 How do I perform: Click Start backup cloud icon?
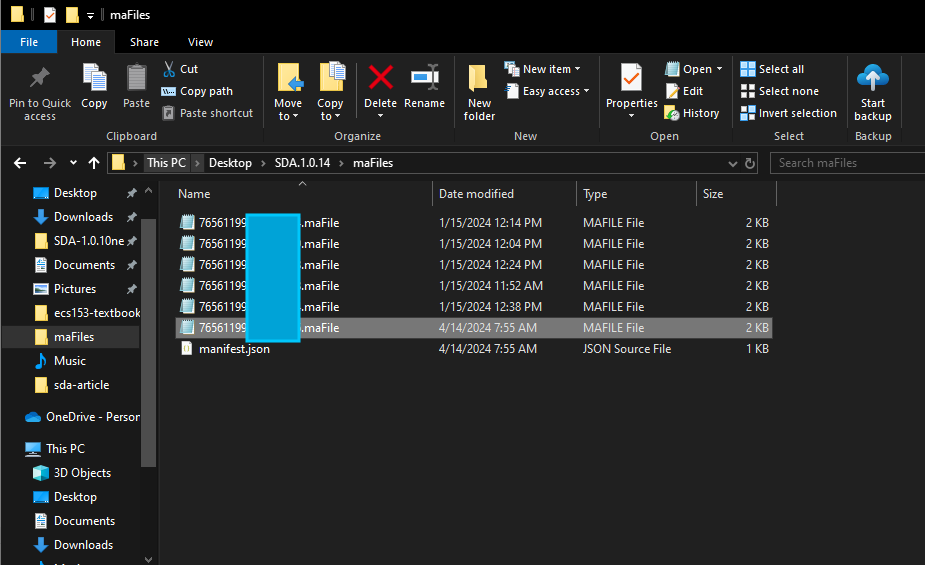(x=872, y=77)
